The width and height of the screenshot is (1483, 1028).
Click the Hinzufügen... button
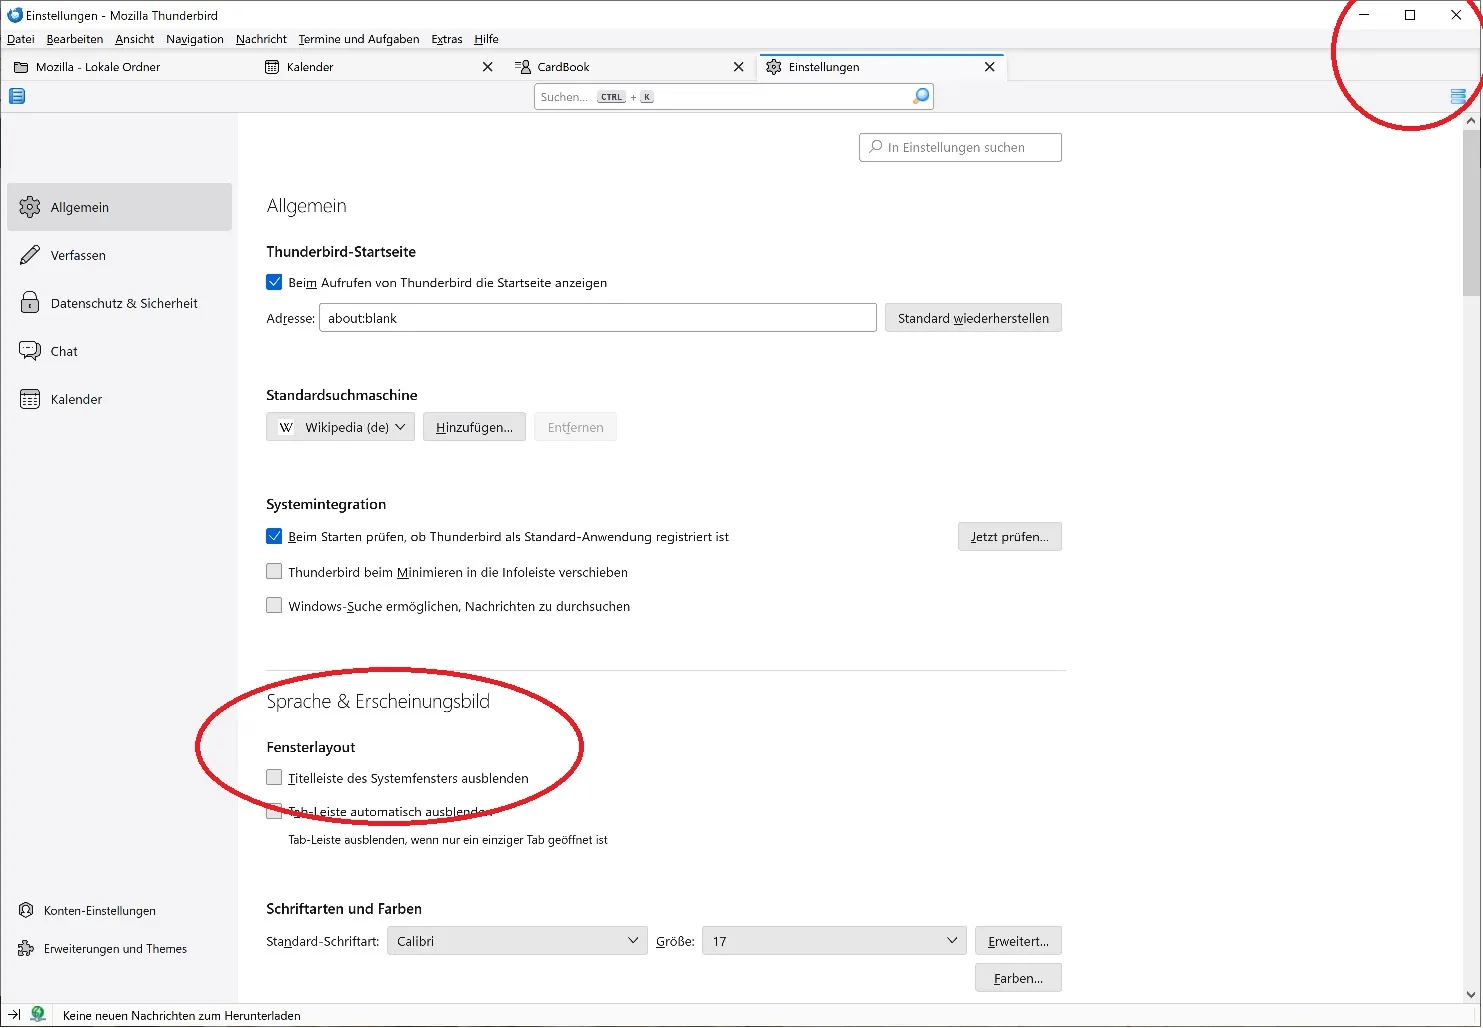click(474, 427)
